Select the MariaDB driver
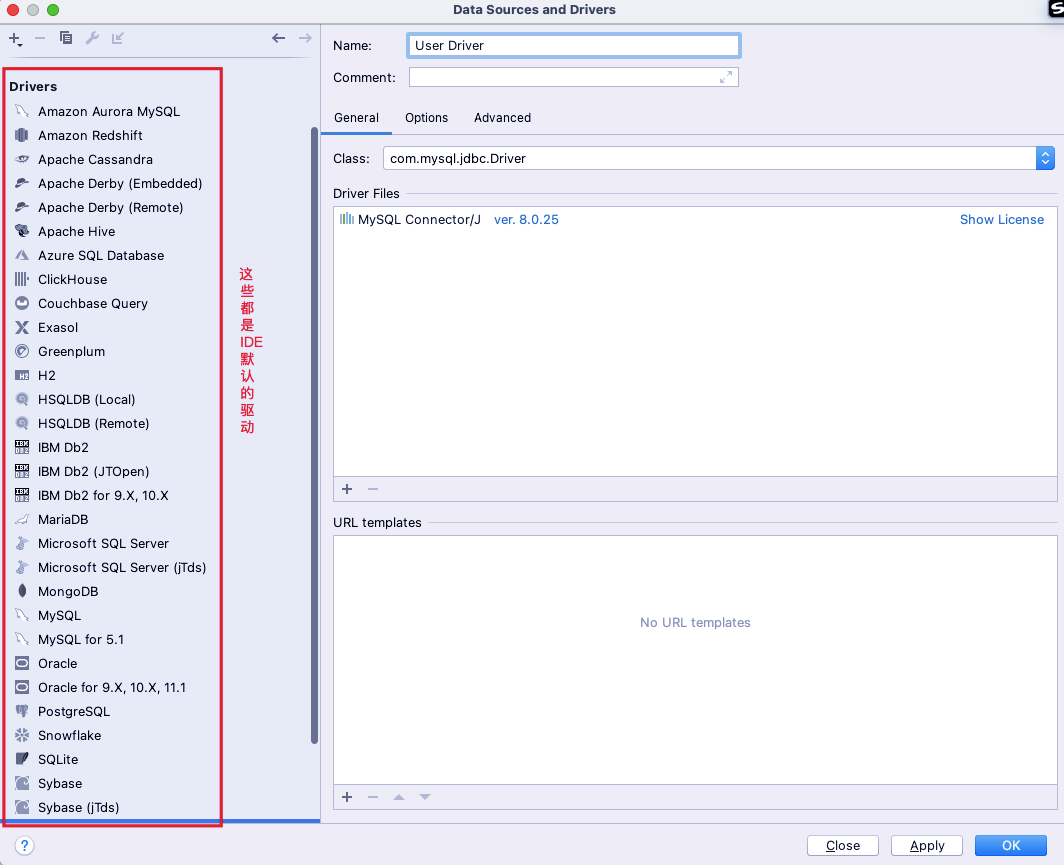Screen dimensions: 1064x865 tap(63, 520)
